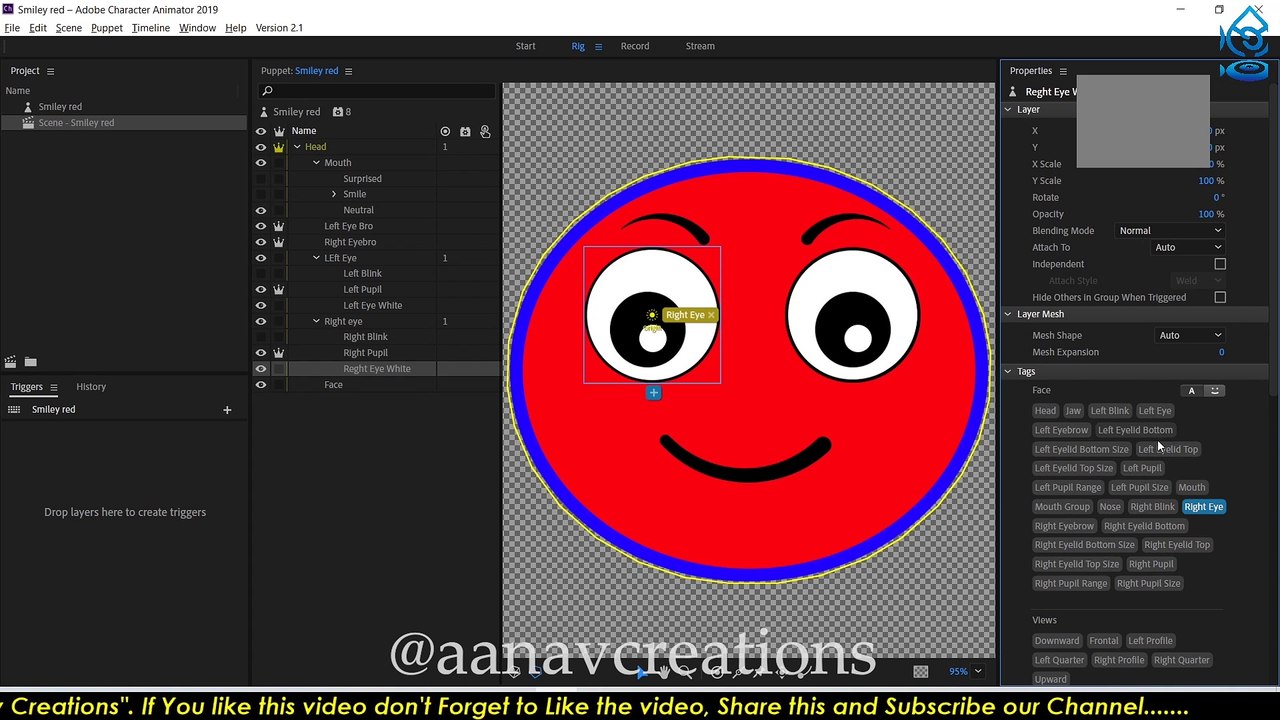The height and width of the screenshot is (720, 1280).
Task: Click the crown independence column header icon
Action: coord(279,131)
